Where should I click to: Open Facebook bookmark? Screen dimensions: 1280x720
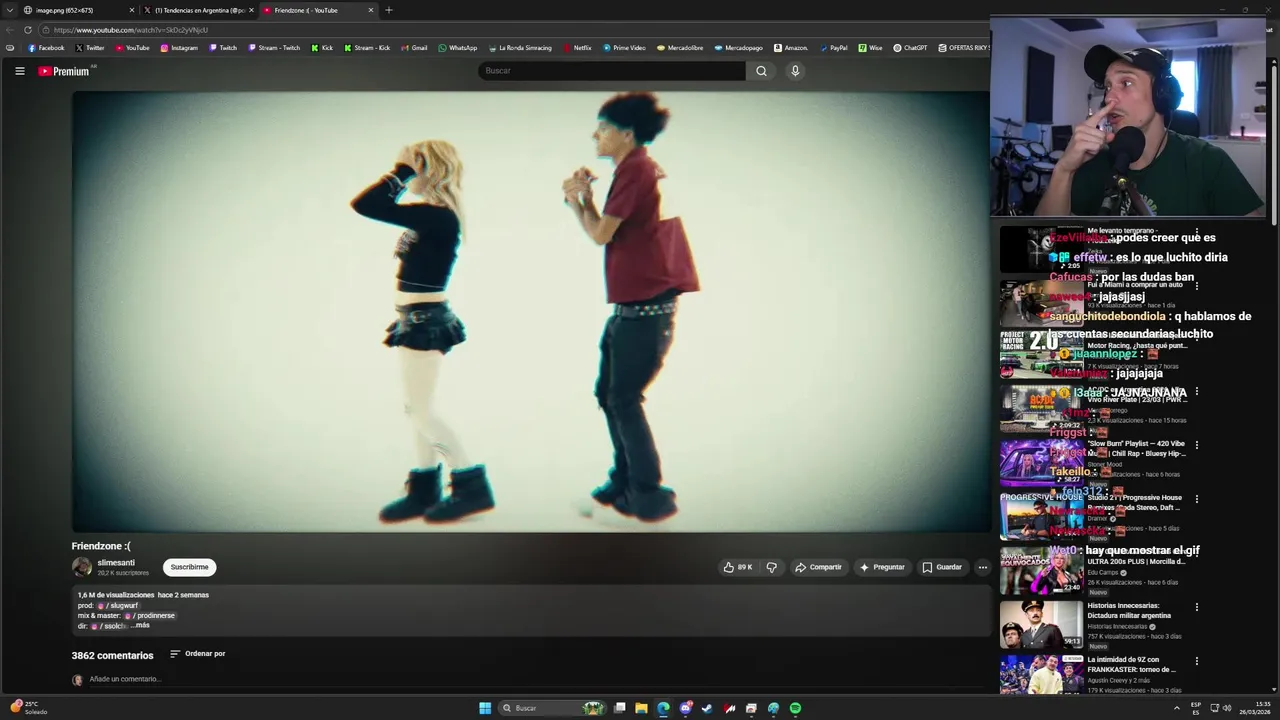(46, 48)
